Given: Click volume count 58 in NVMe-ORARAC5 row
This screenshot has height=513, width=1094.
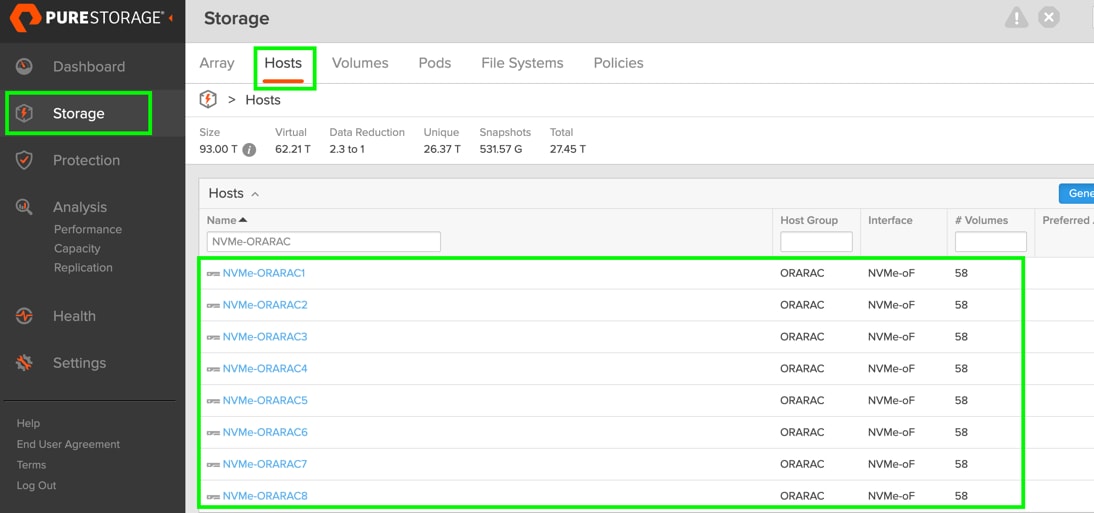Looking at the screenshot, I should [x=961, y=401].
